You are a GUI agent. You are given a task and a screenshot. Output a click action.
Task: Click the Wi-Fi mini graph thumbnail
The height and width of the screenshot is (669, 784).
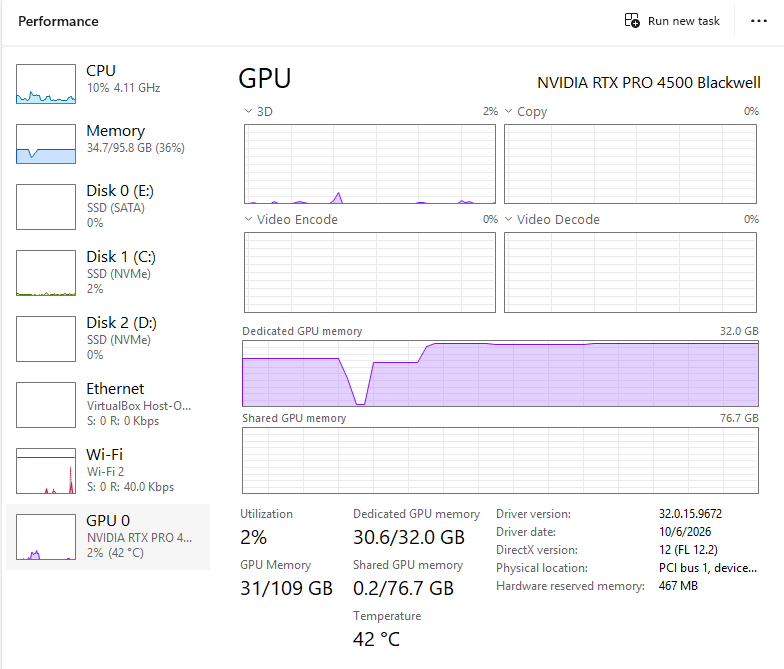click(x=46, y=470)
